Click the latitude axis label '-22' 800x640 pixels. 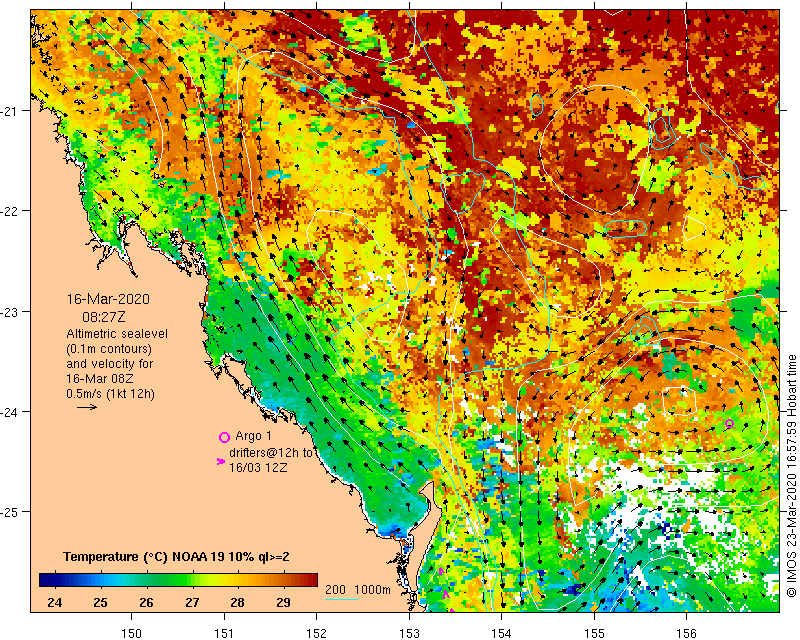8,211
